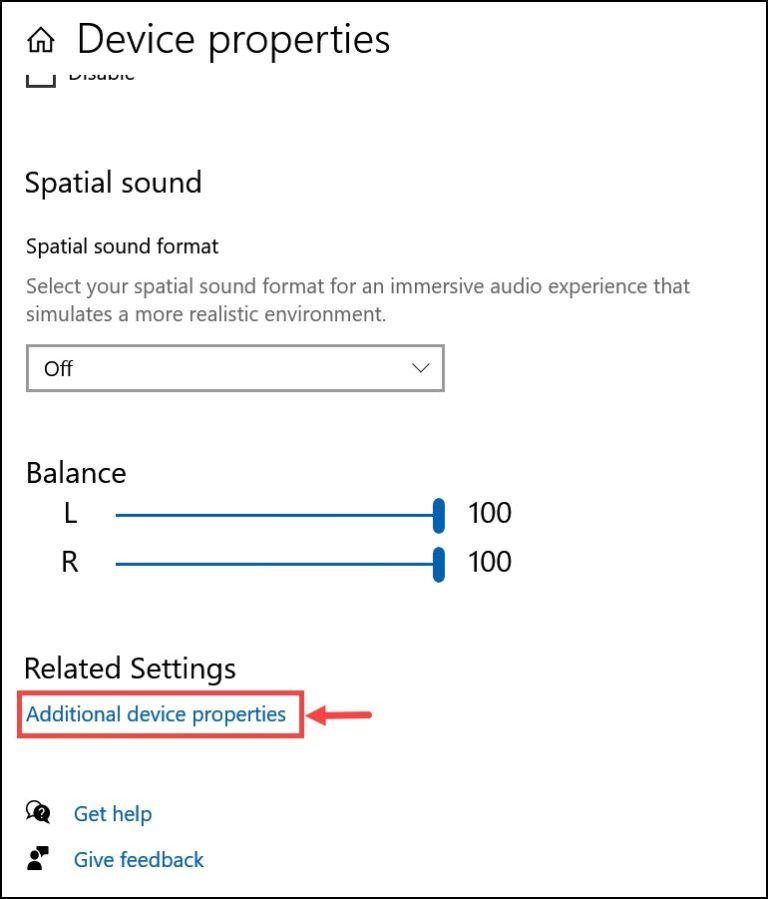Click the Spatial sound section header

113,182
